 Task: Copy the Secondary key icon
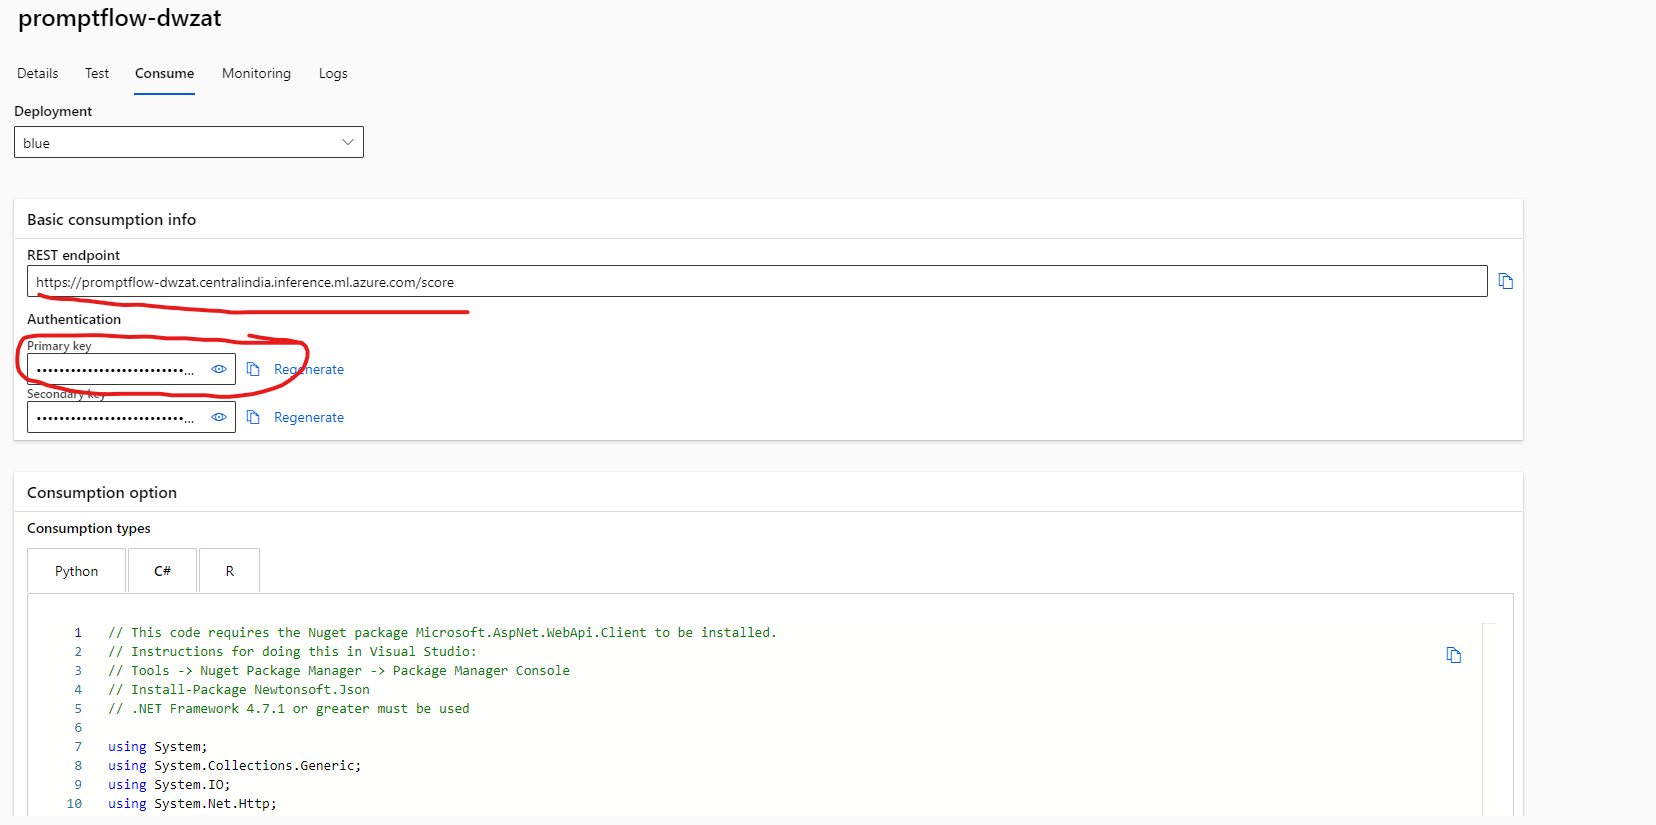253,417
